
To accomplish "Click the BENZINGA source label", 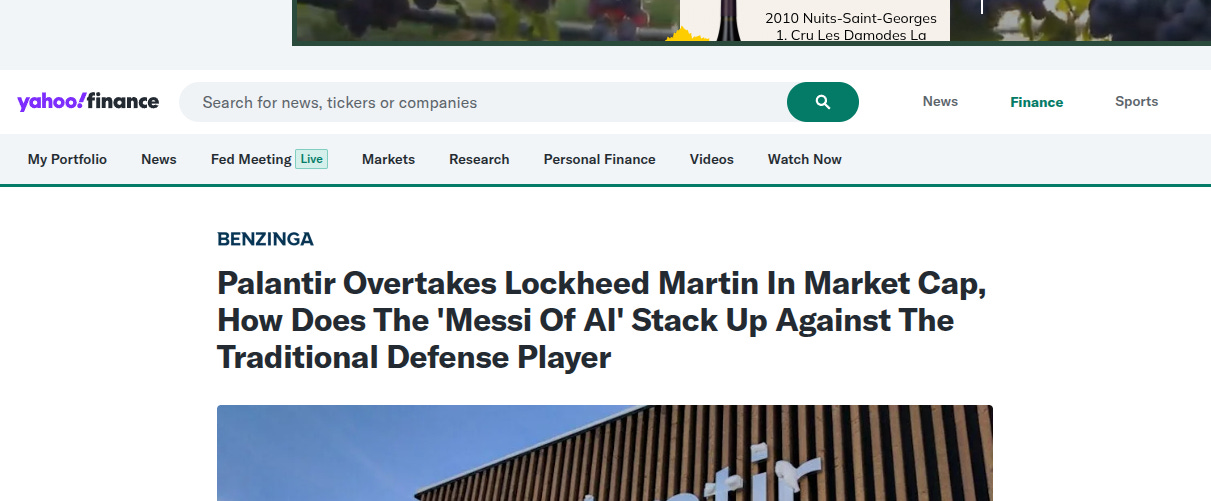I will pos(265,239).
